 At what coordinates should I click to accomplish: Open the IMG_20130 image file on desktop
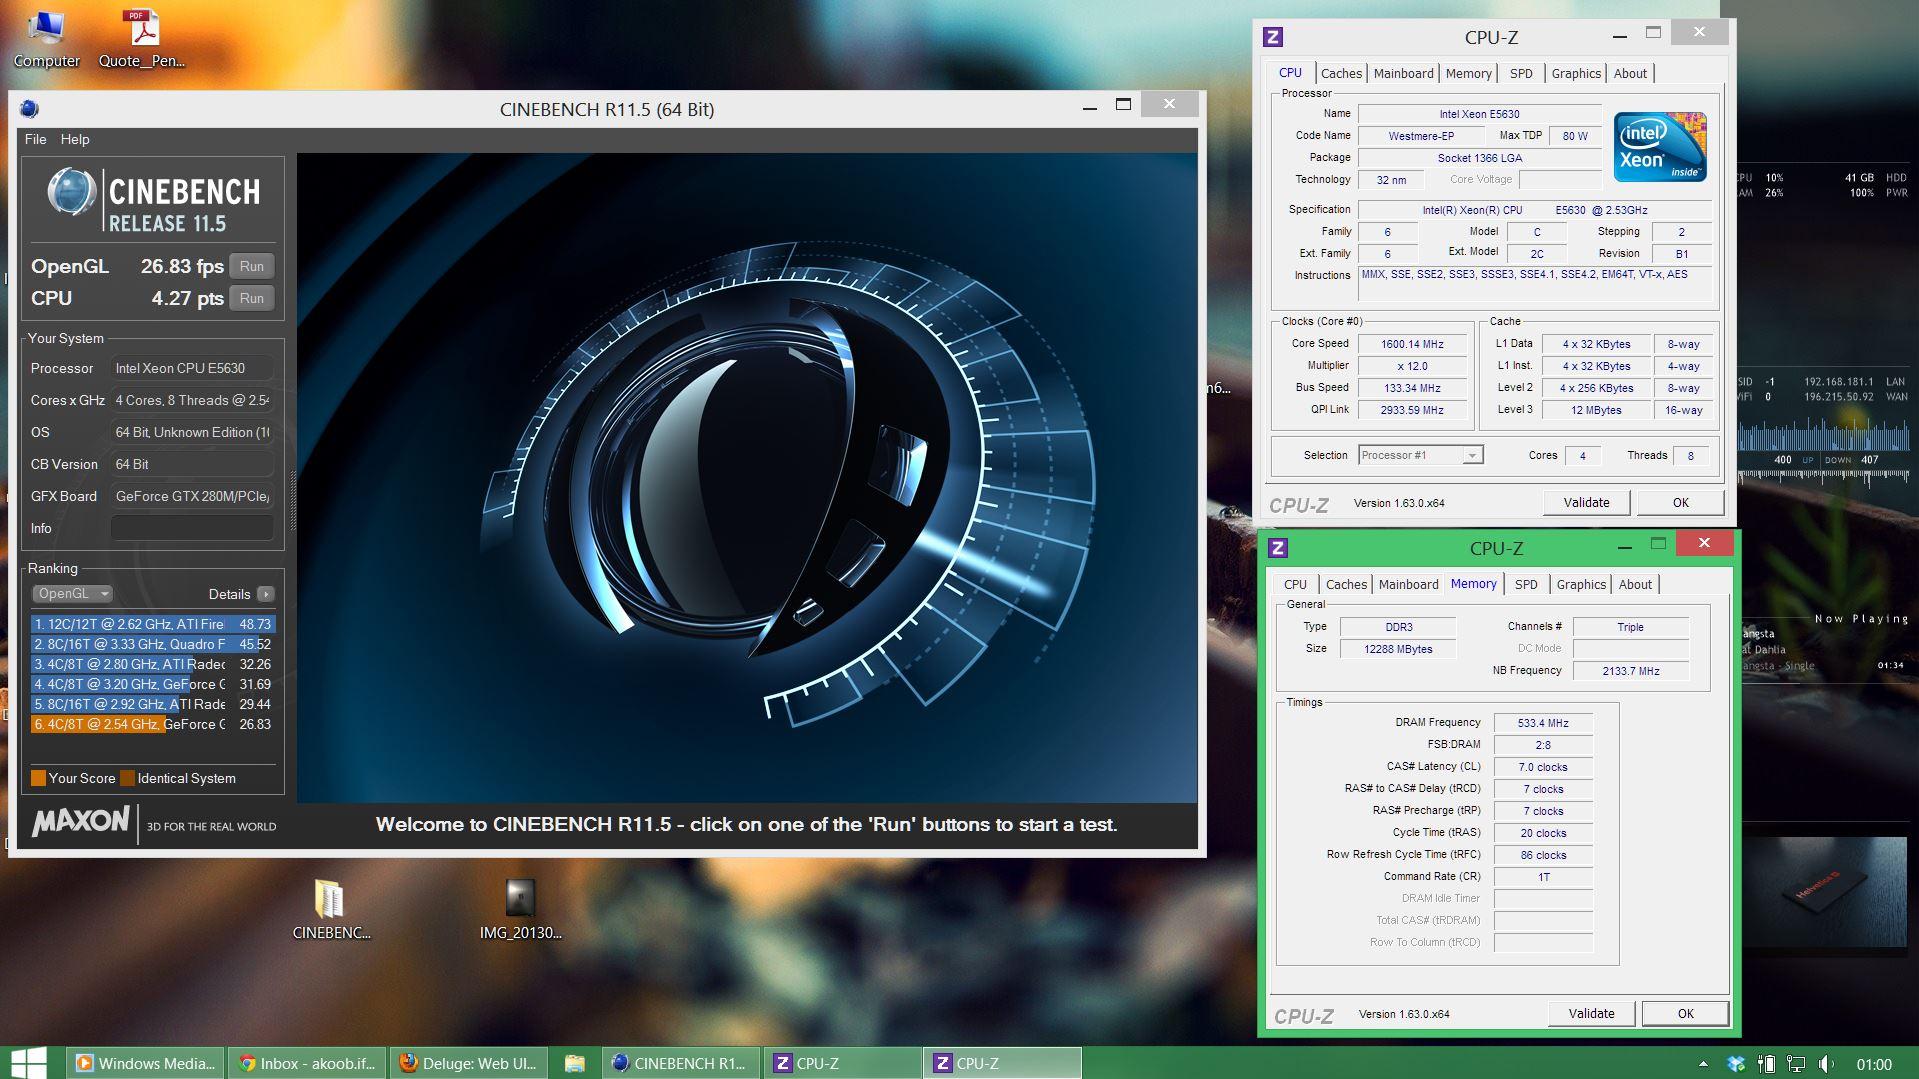520,910
